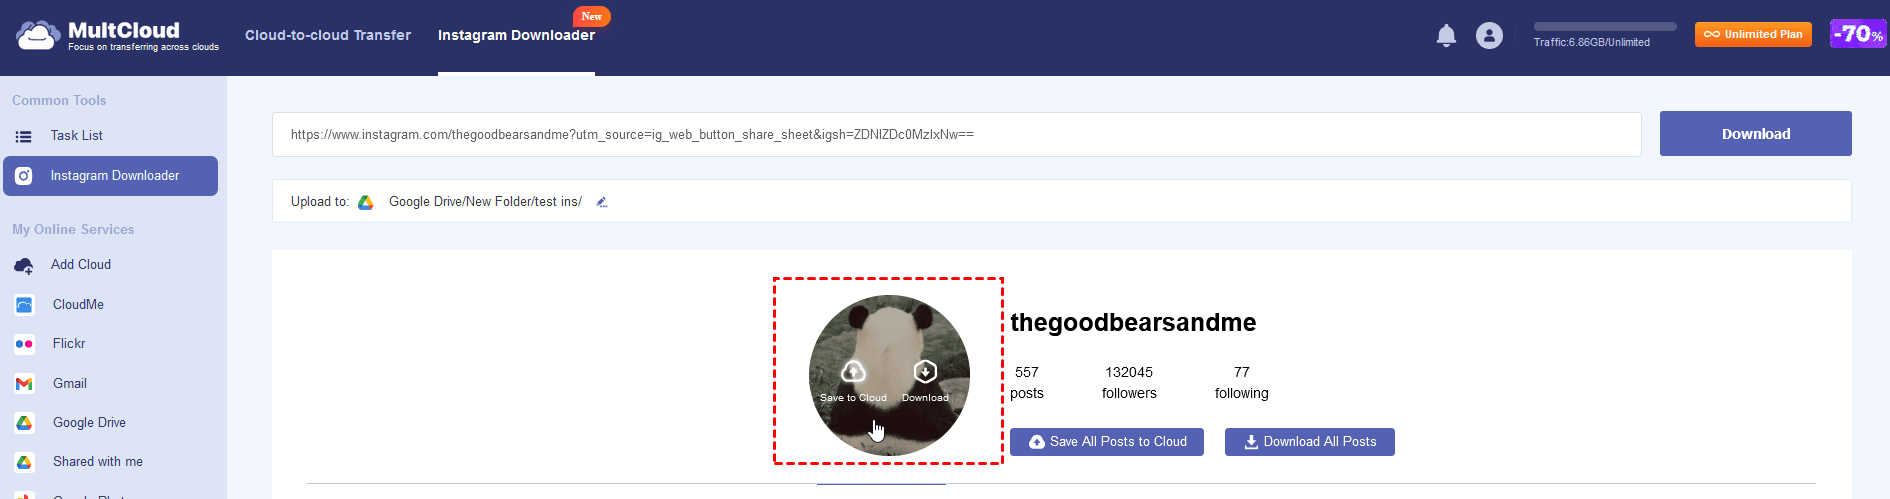Screen dimensions: 1890x499
Task: Click the Unlimited Plan button
Action: click(1753, 34)
